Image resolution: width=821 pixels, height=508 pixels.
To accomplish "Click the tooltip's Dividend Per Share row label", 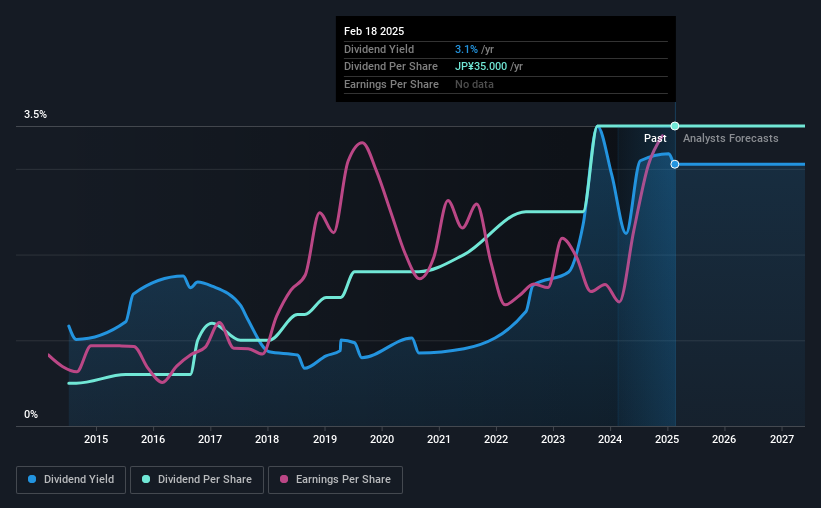I will coord(391,67).
